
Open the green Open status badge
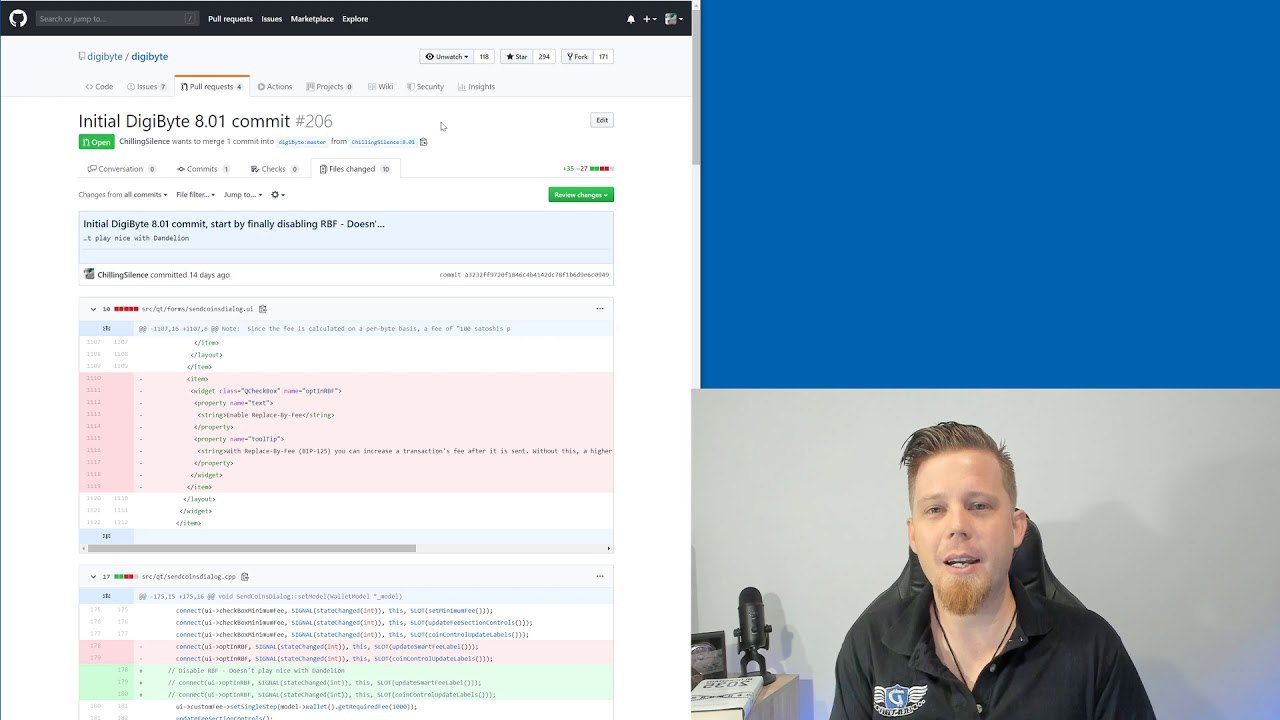97,142
